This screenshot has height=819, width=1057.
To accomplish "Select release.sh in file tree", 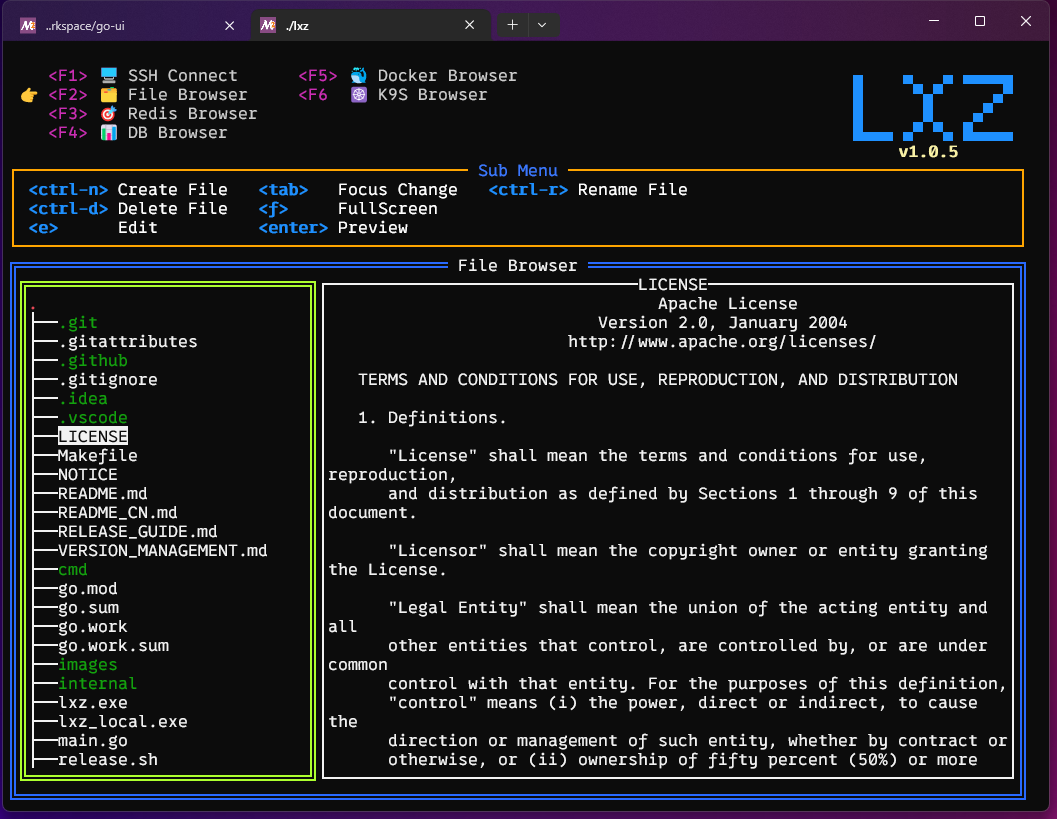I will 108,759.
